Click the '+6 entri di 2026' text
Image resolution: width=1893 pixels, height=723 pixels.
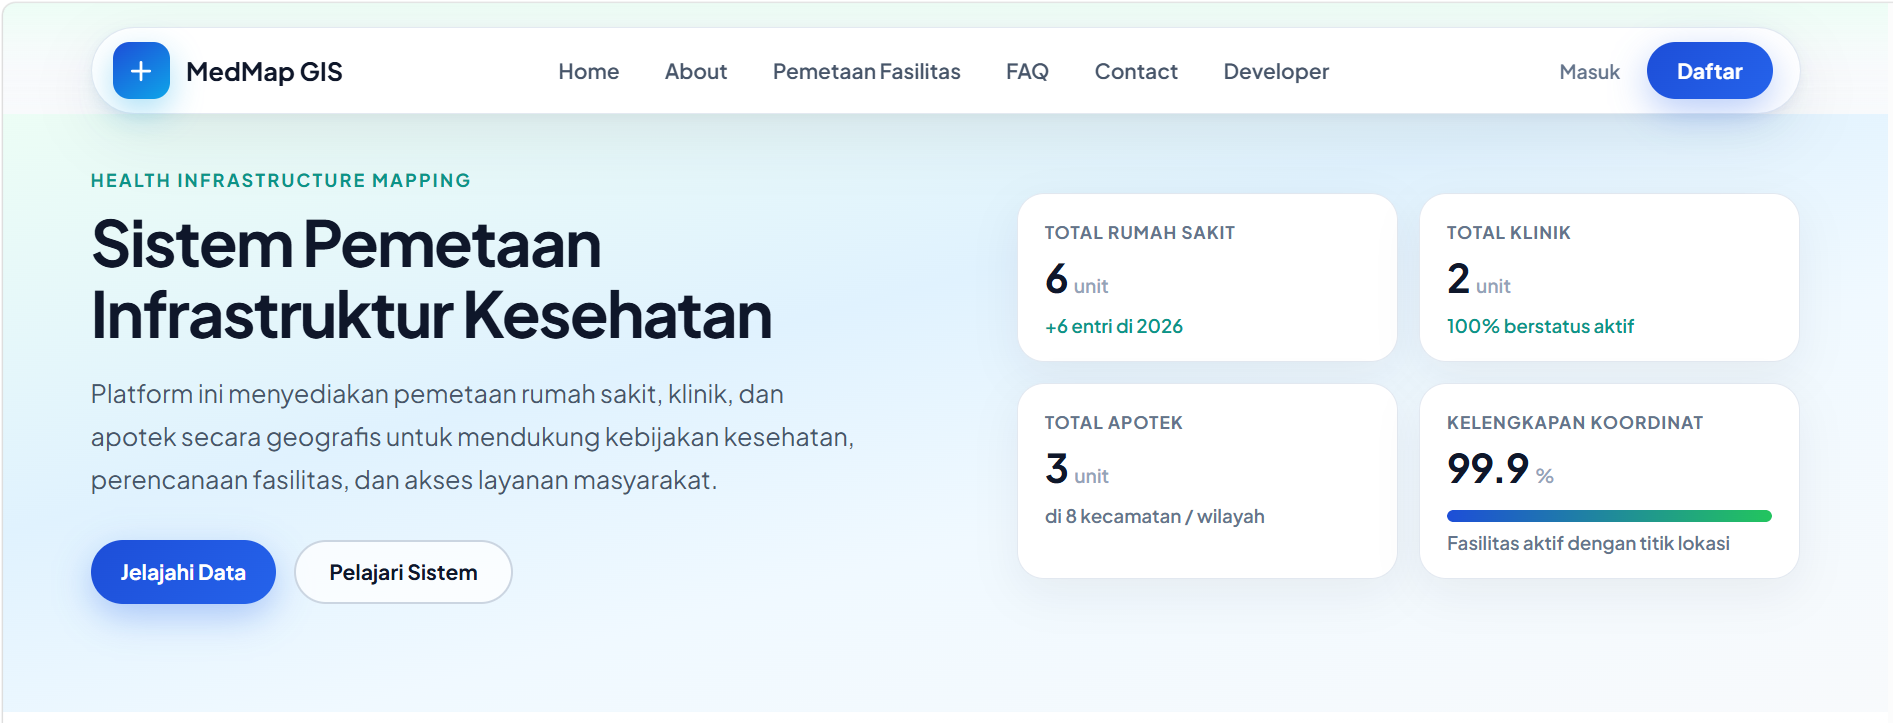click(1114, 327)
